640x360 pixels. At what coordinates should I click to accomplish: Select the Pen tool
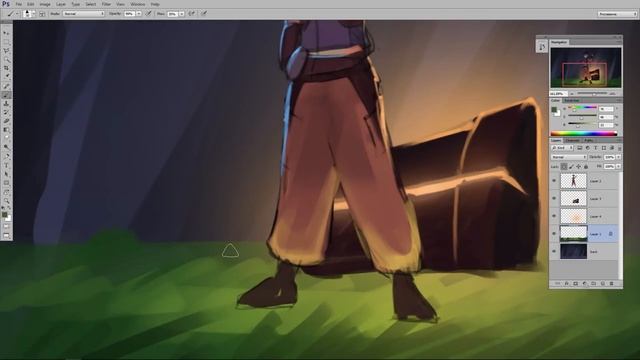coord(6,156)
